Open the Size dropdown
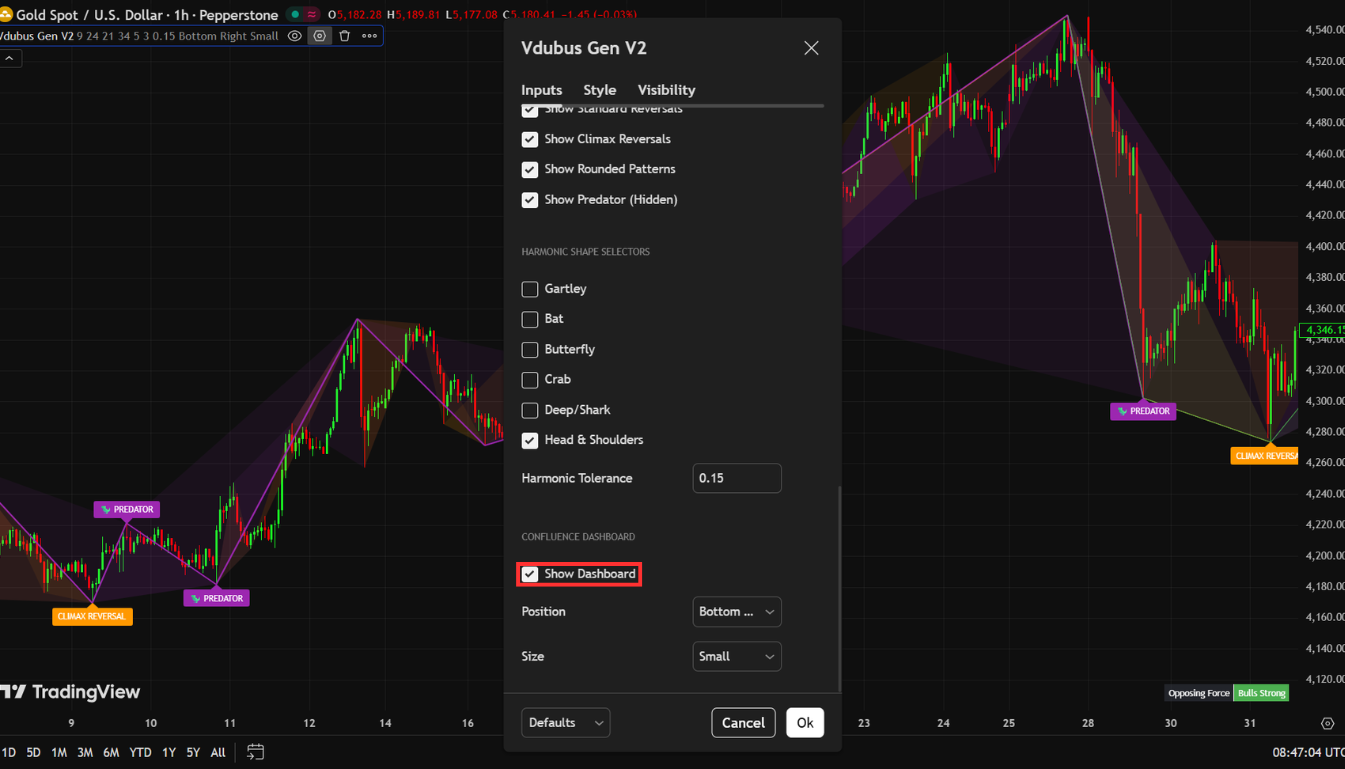The width and height of the screenshot is (1345, 769). pyautogui.click(x=737, y=656)
